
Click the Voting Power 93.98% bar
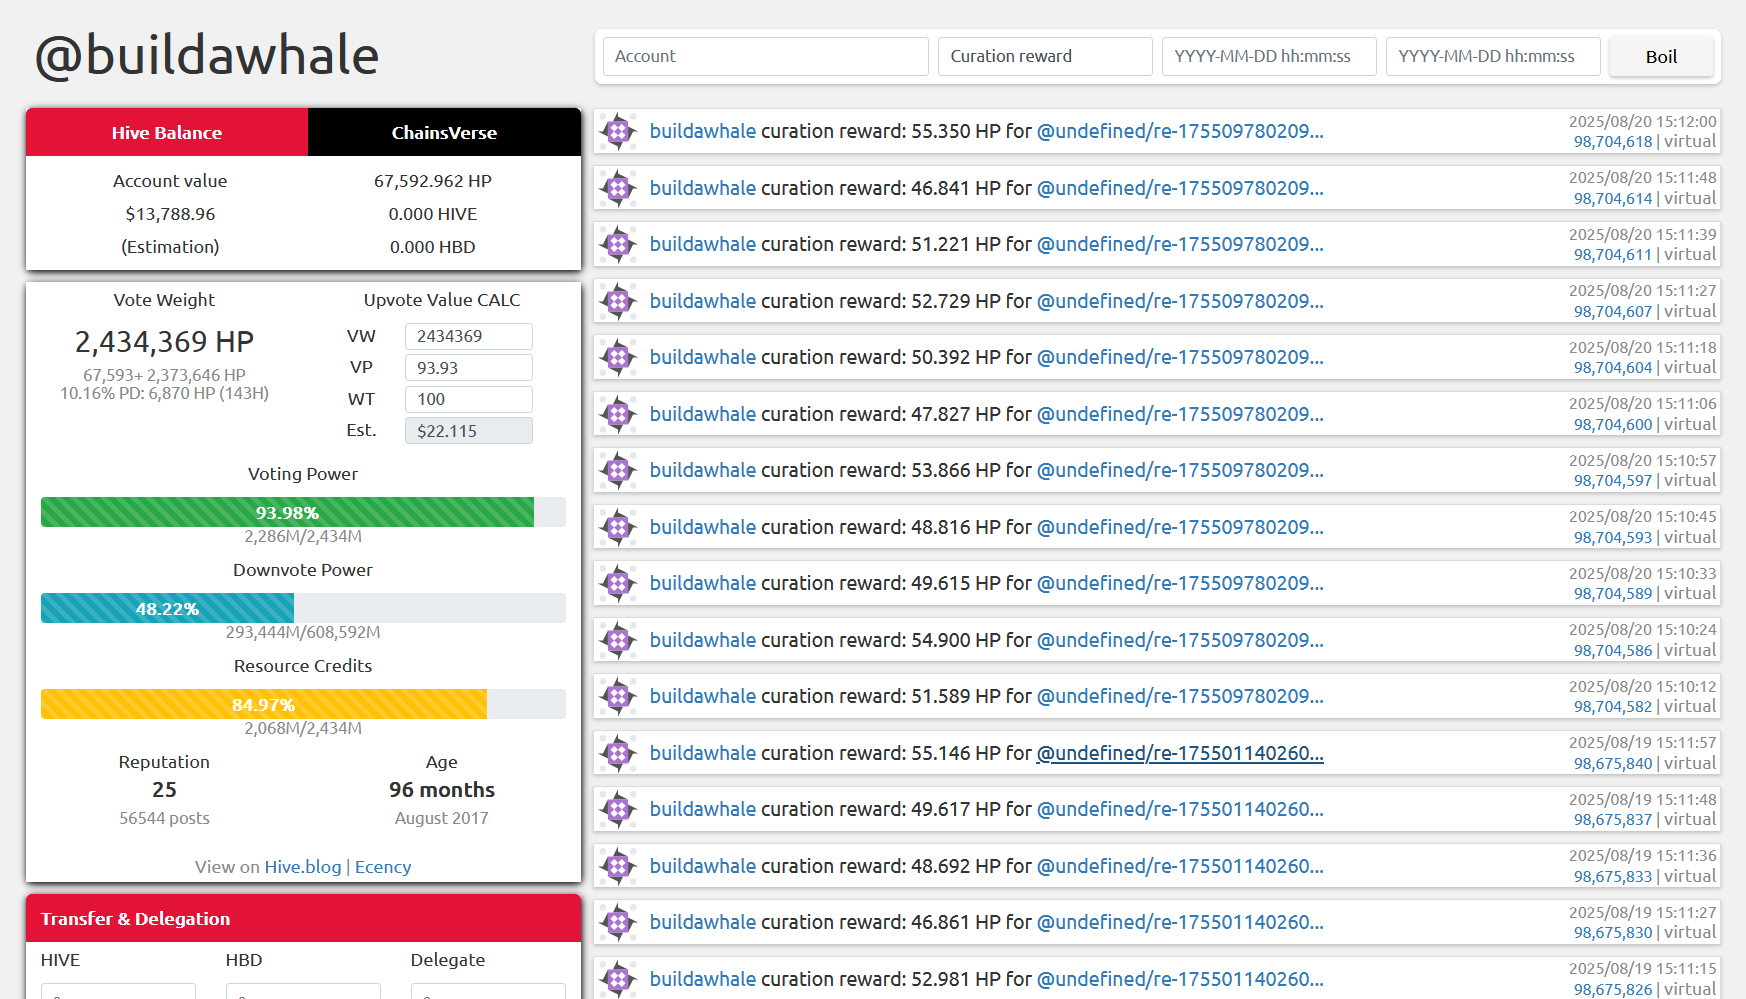[x=303, y=512]
